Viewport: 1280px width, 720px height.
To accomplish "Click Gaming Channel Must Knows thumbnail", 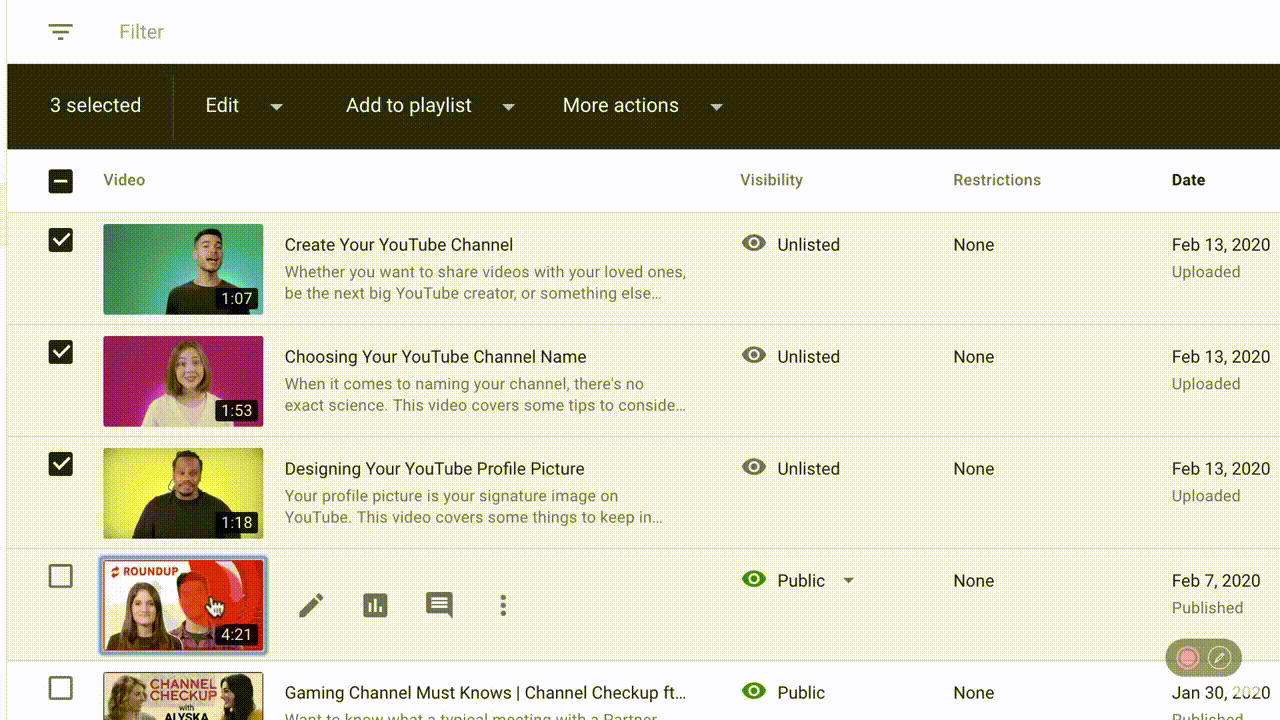I will (183, 696).
